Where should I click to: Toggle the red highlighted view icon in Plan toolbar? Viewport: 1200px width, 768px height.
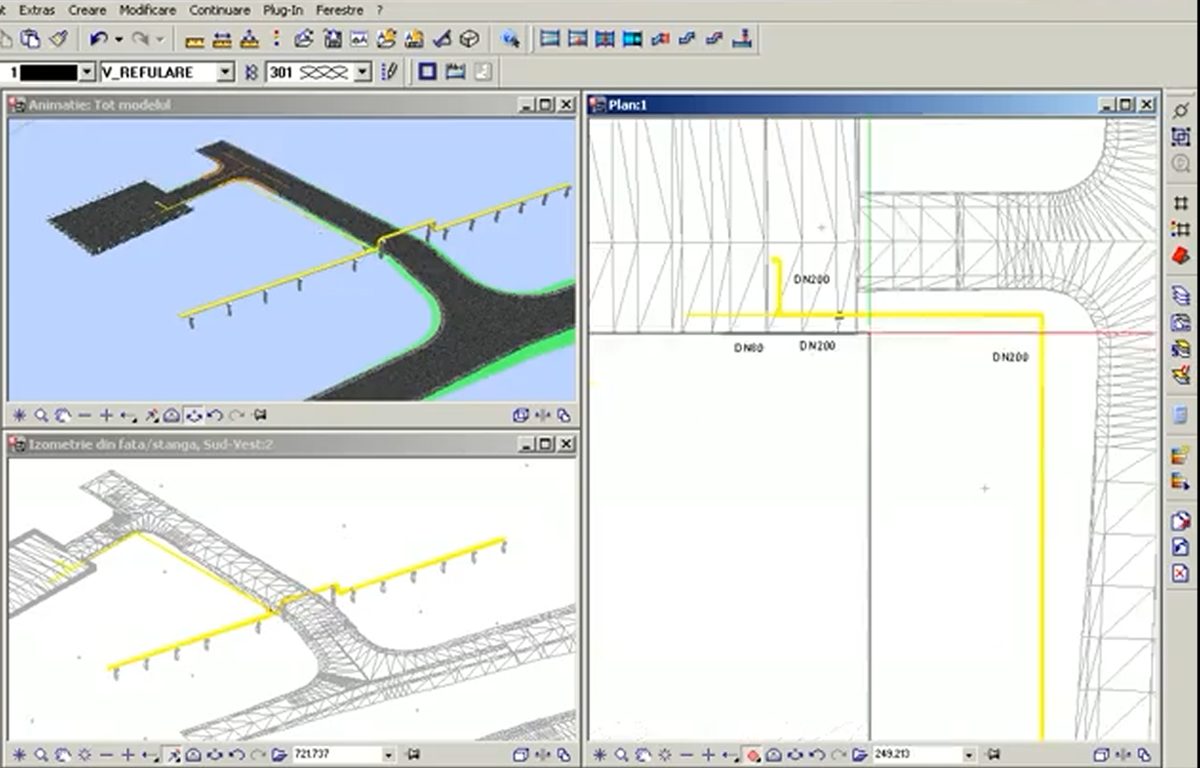[x=753, y=755]
